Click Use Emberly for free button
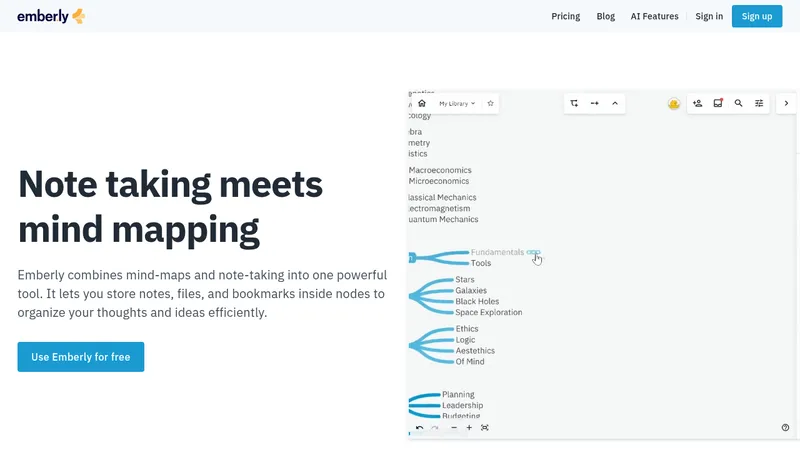Screen dimensions: 800x450 [x=81, y=357]
